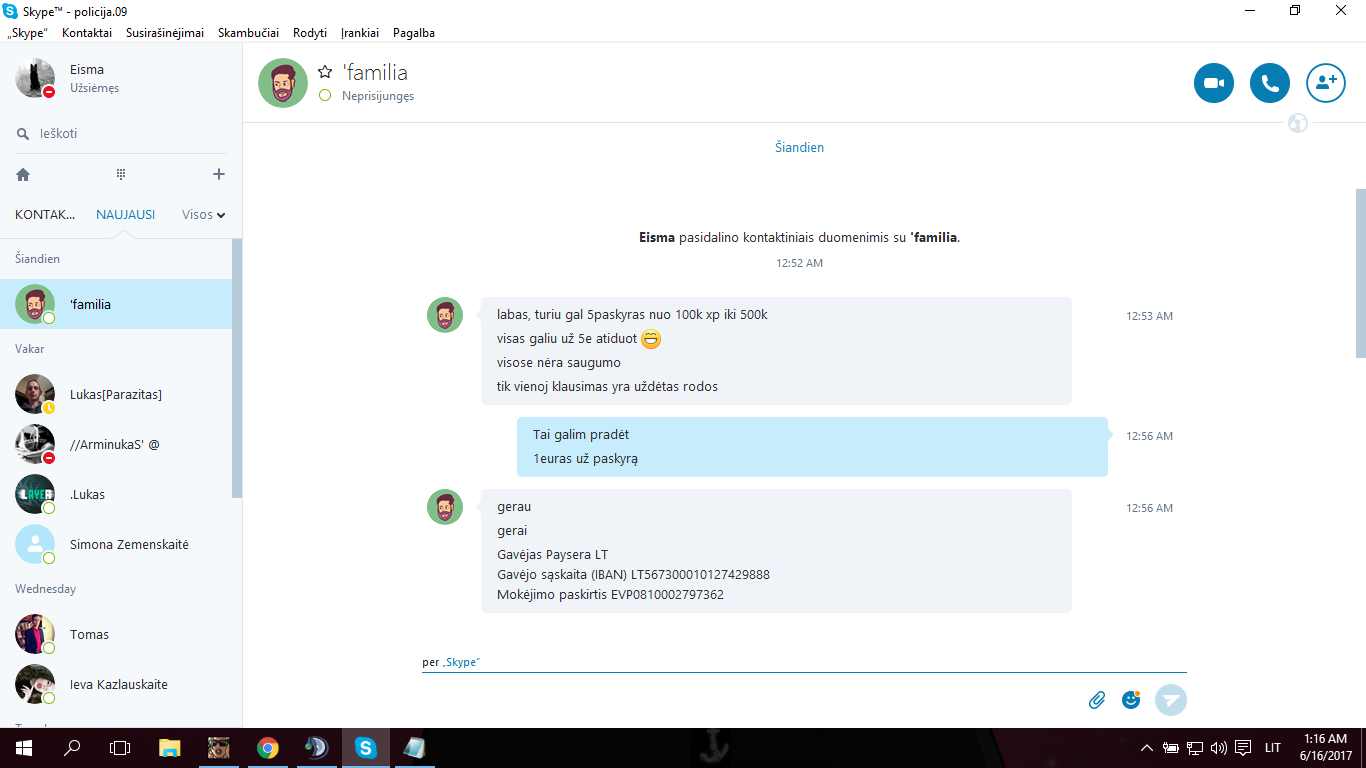
Task: Open the emoticon picker
Action: tap(1131, 700)
